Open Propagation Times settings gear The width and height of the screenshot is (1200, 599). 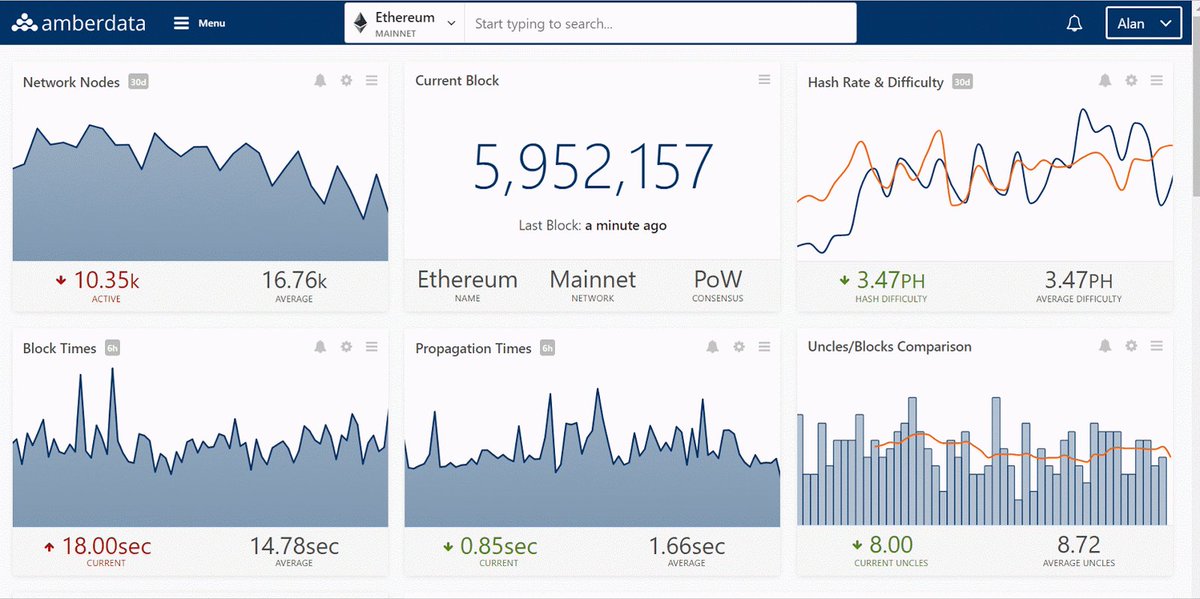(738, 347)
